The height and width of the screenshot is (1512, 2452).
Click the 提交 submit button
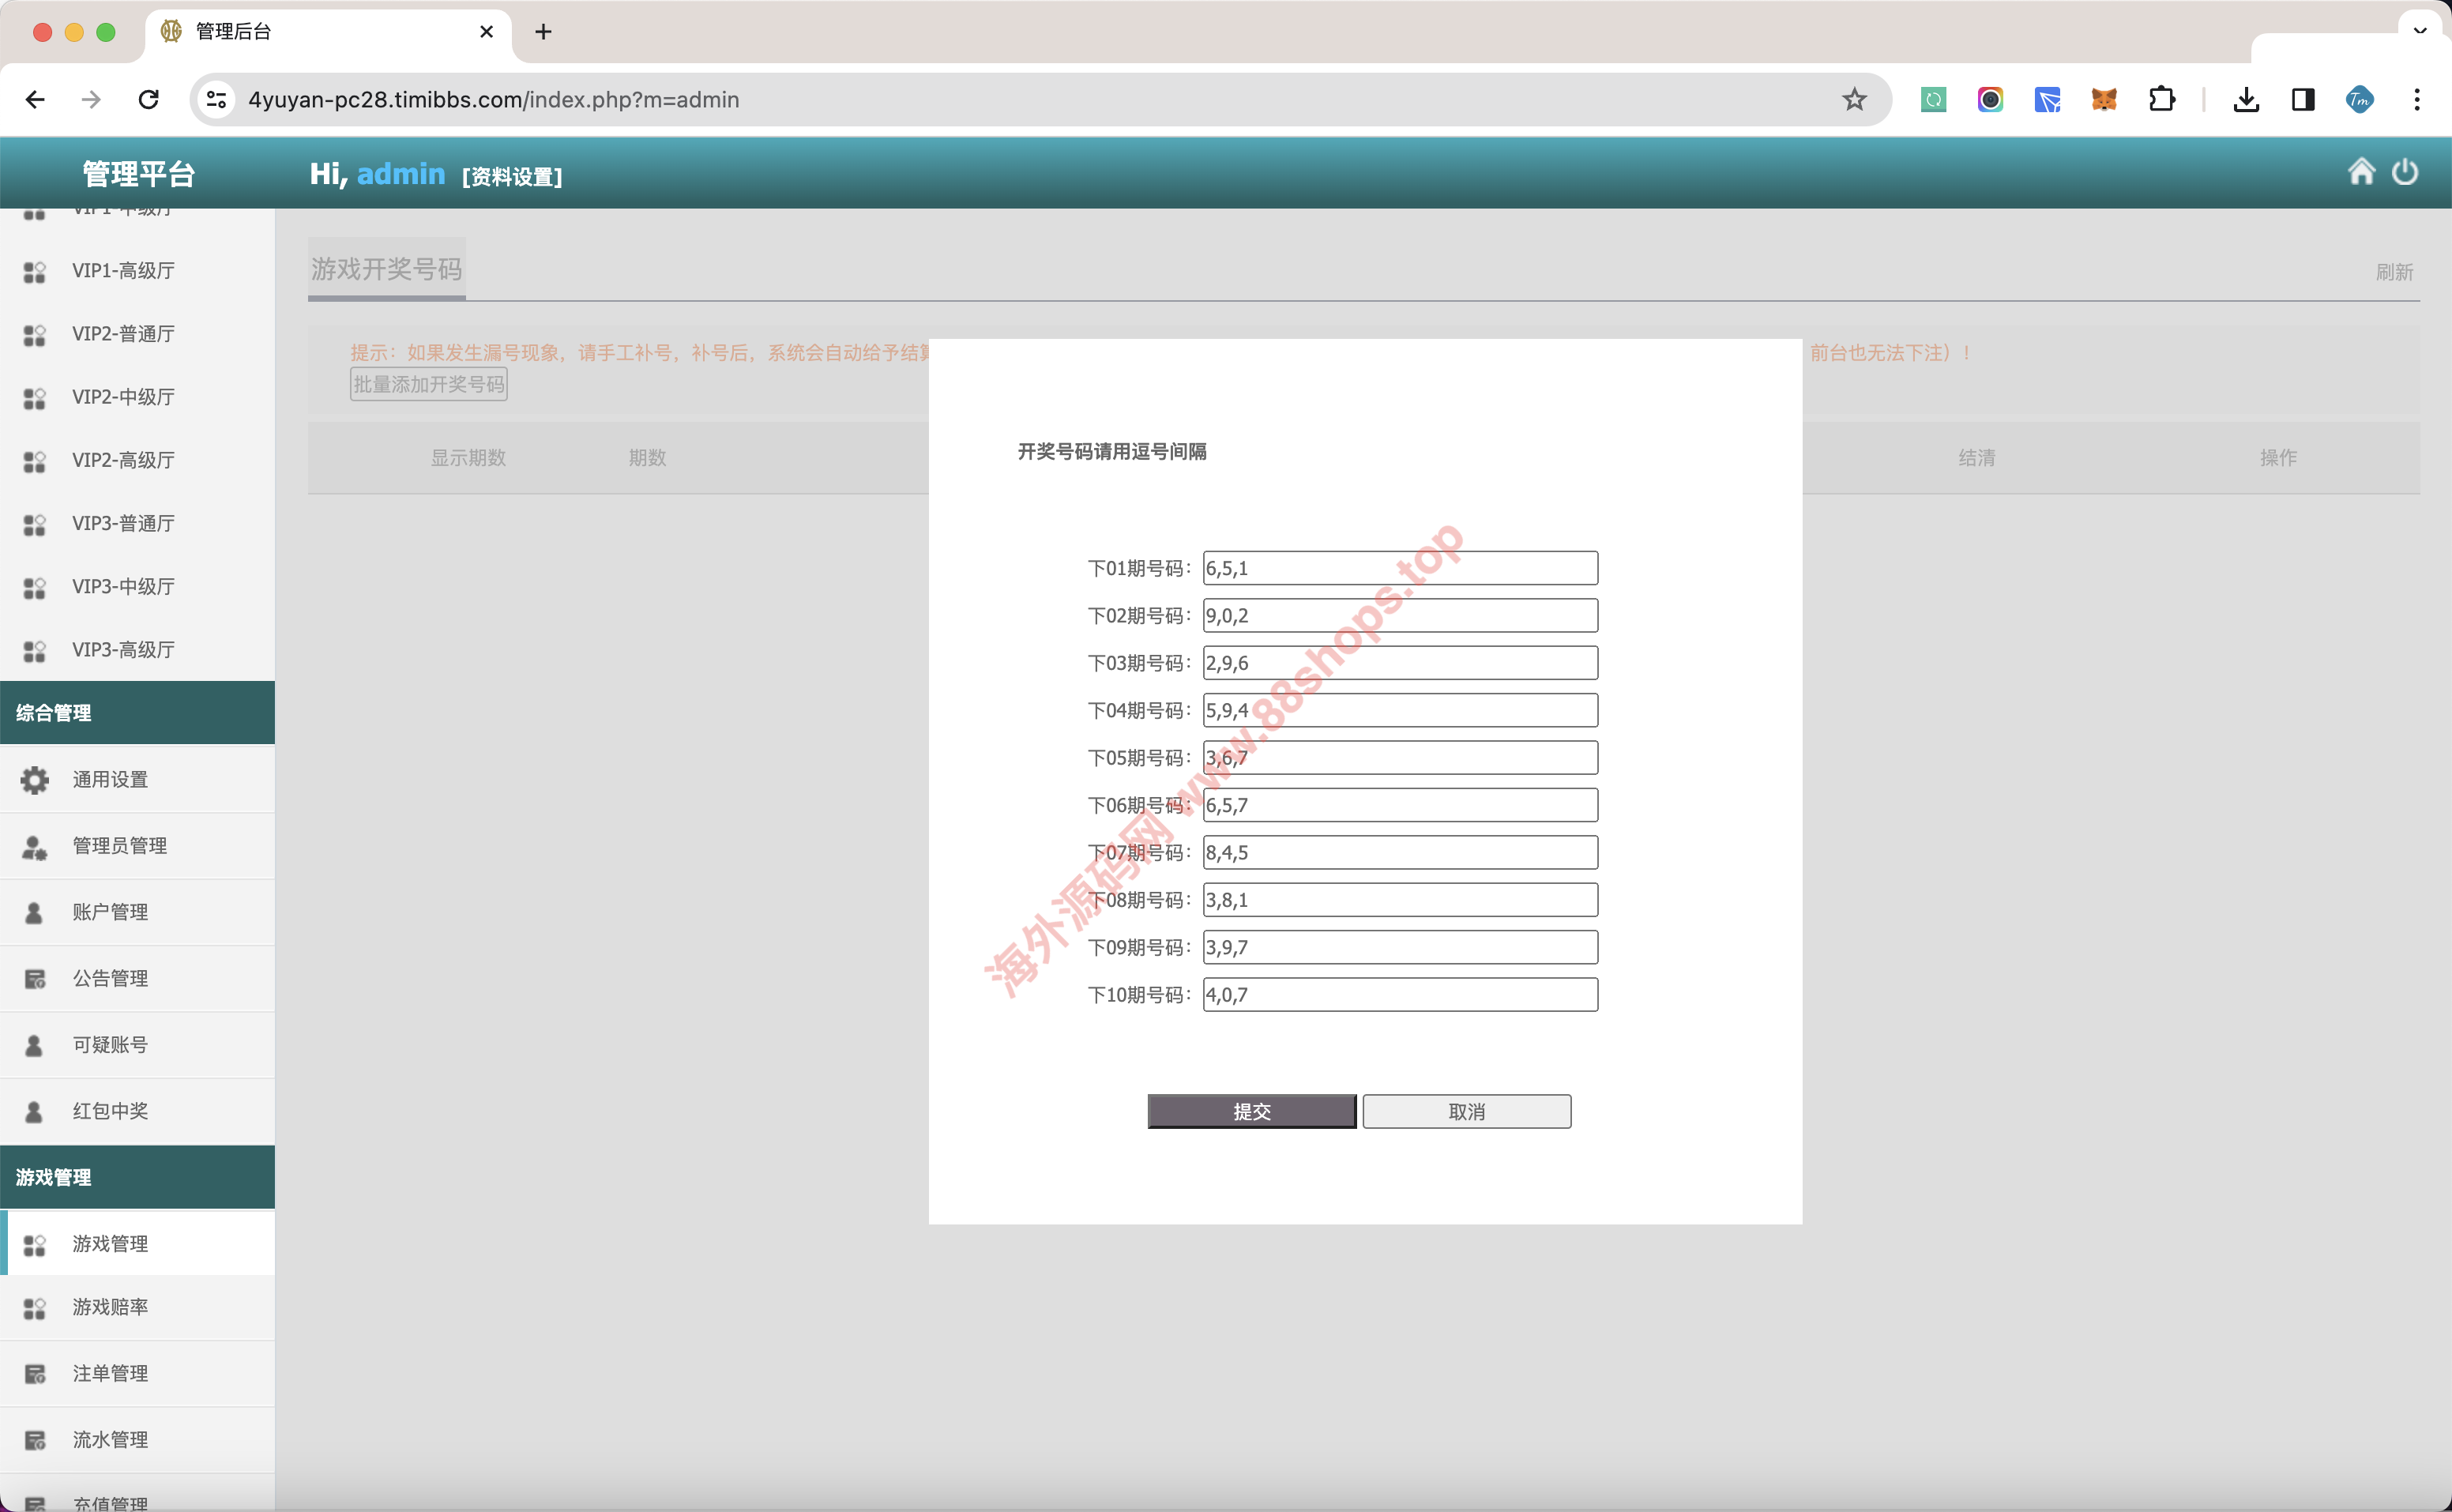(1251, 1111)
